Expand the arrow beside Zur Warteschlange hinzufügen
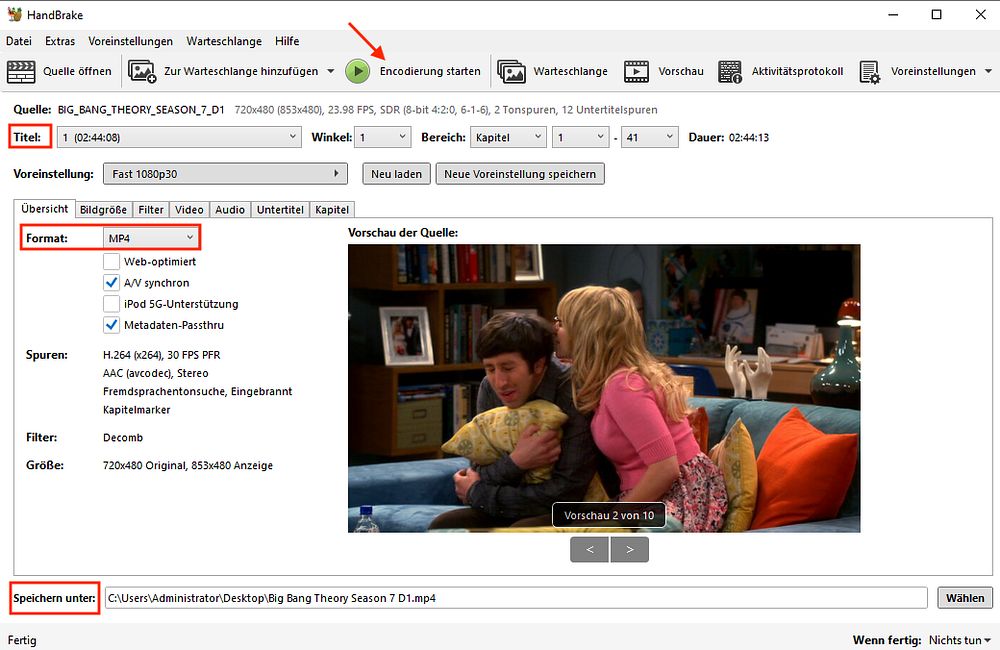Image resolution: width=1000 pixels, height=650 pixels. click(330, 71)
